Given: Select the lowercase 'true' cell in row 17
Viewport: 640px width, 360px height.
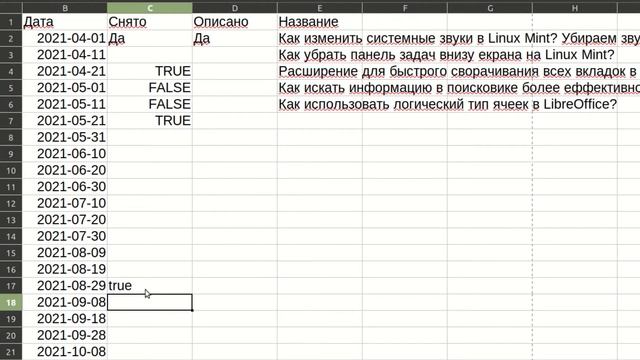Looking at the screenshot, I should 149,286.
